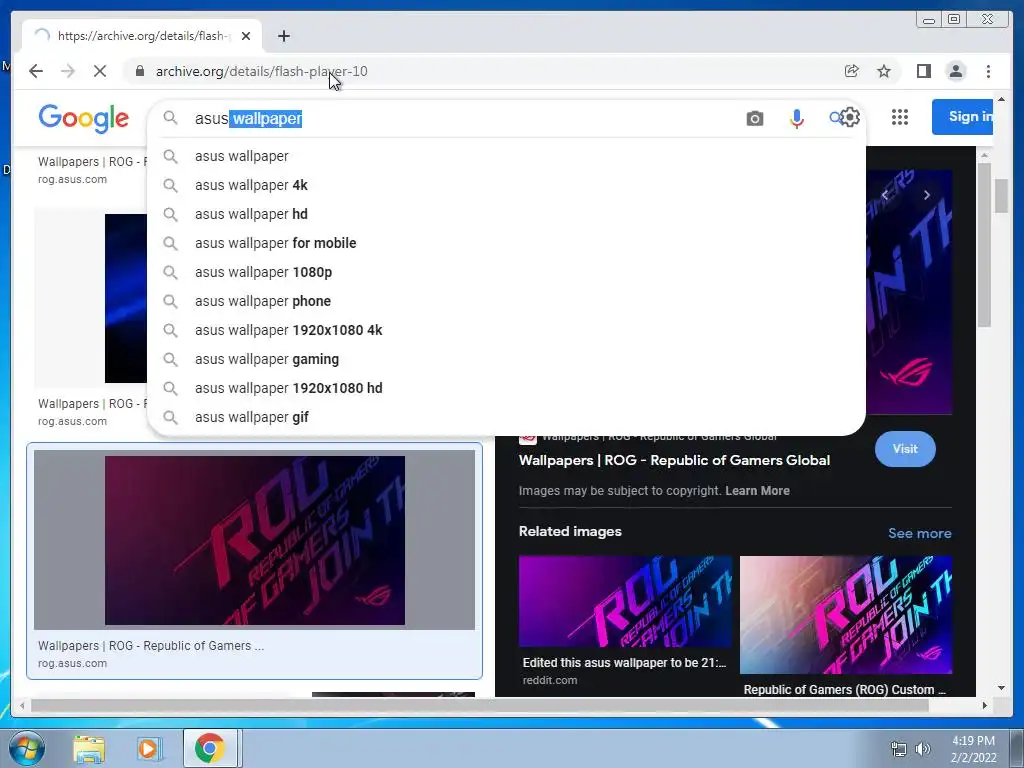Bookmark this page with the star icon
The image size is (1024, 768).
pos(884,71)
